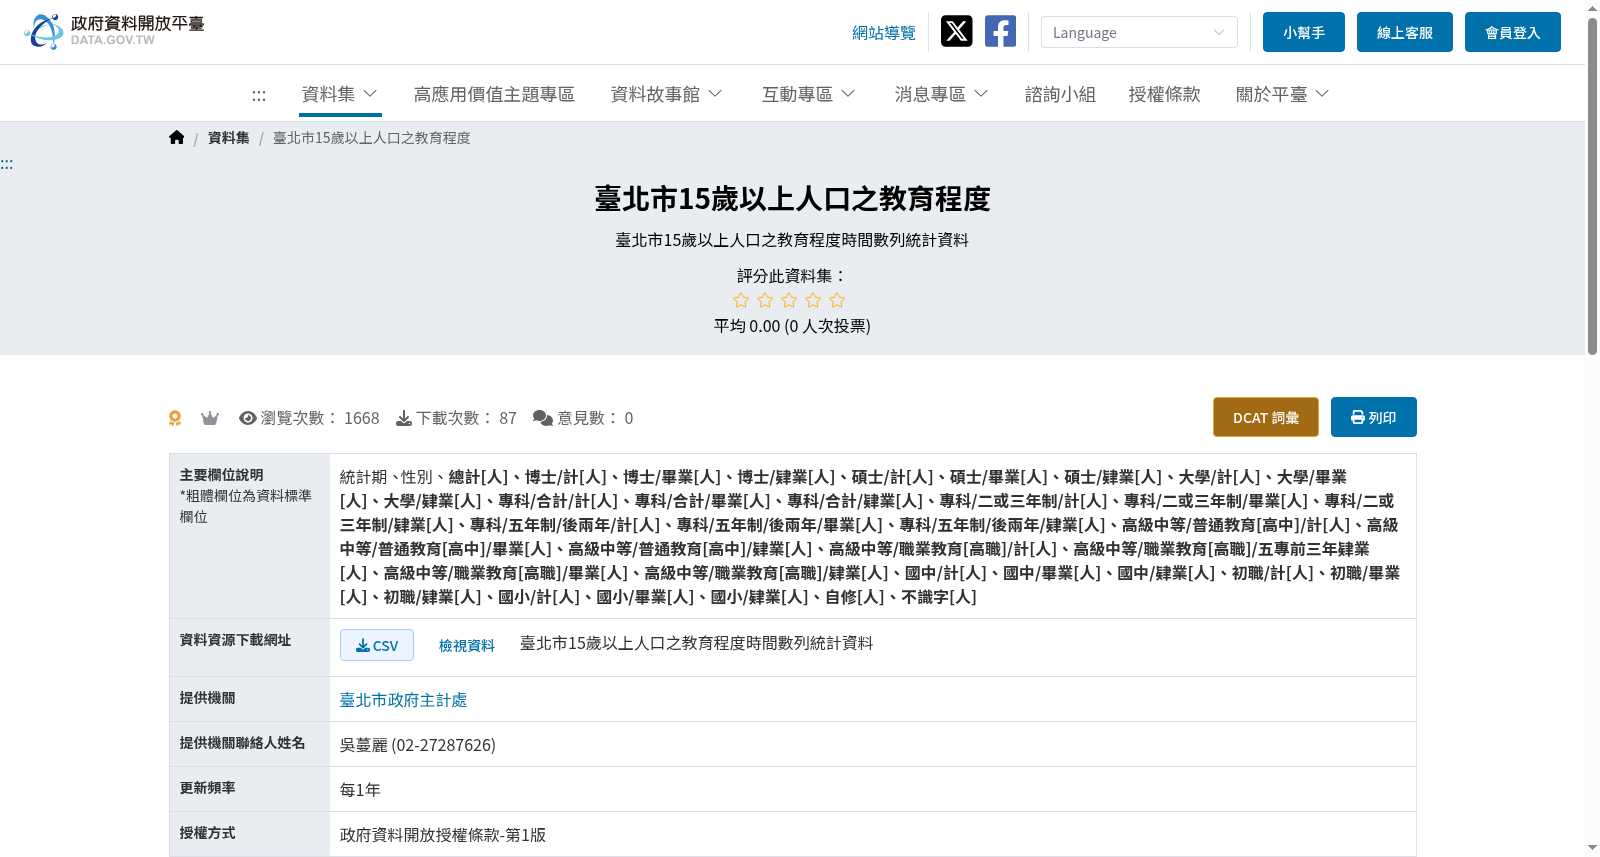
Task: Click the DCAT 詞彙 button
Action: [1266, 417]
